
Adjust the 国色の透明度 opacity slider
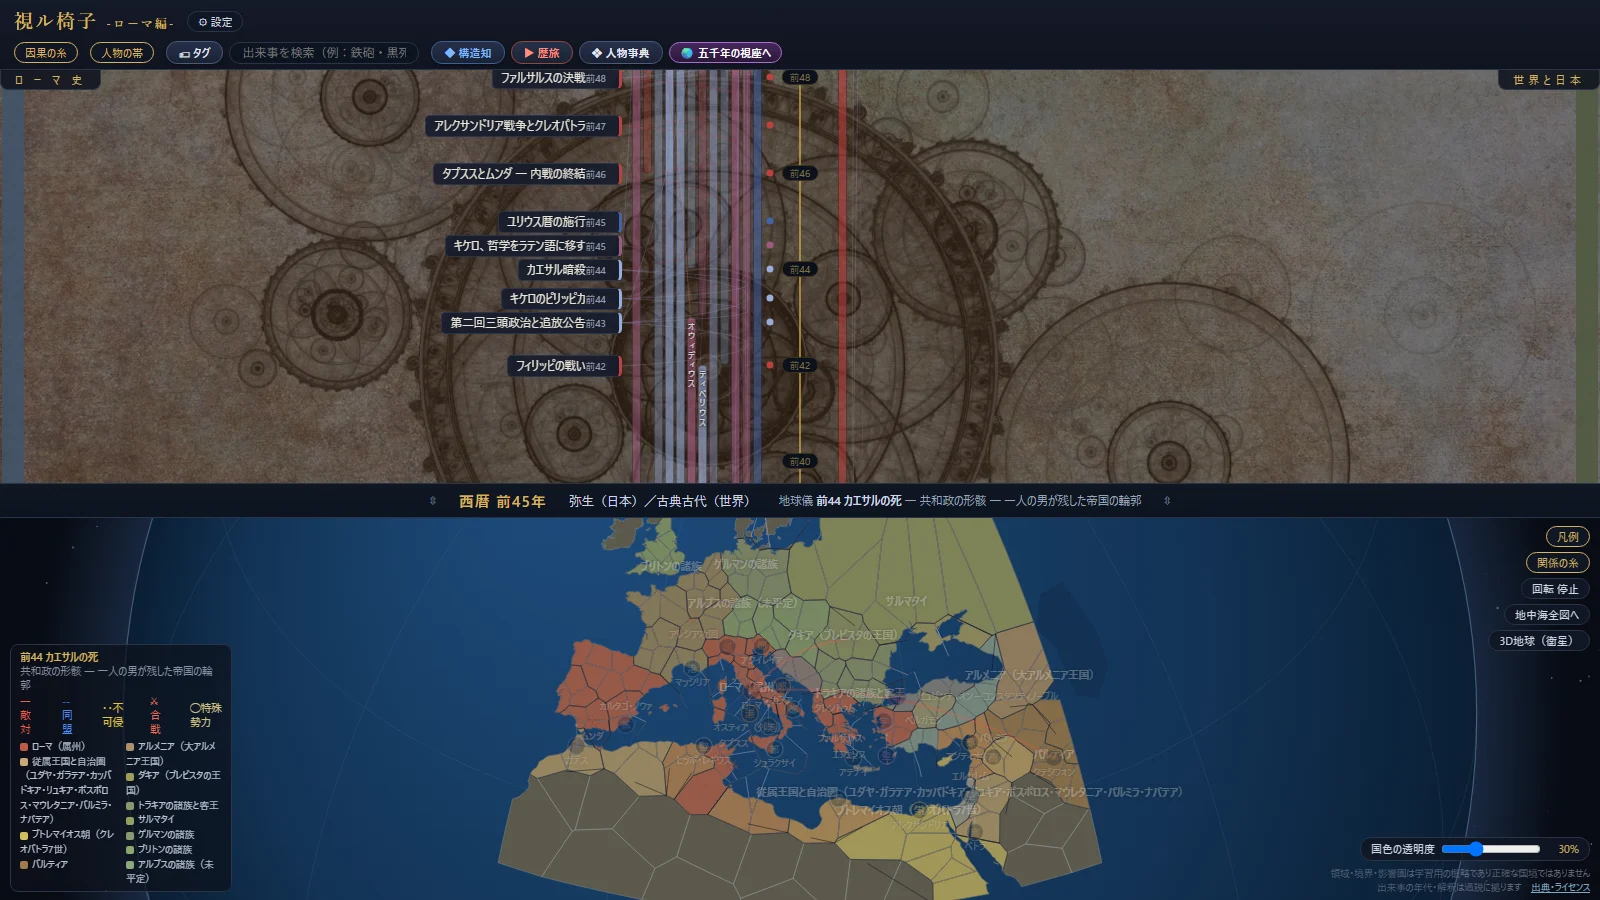tap(1491, 849)
